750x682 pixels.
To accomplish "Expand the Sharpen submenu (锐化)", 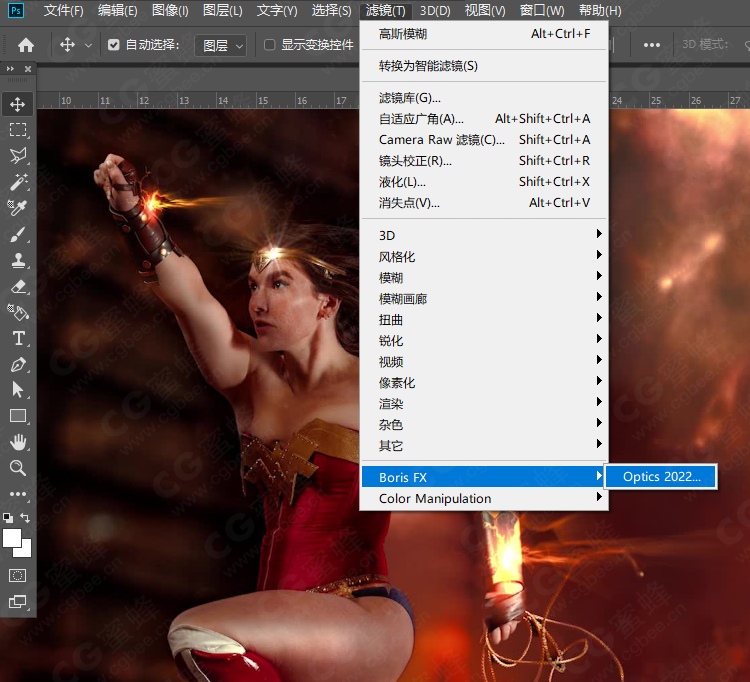I will coord(484,341).
